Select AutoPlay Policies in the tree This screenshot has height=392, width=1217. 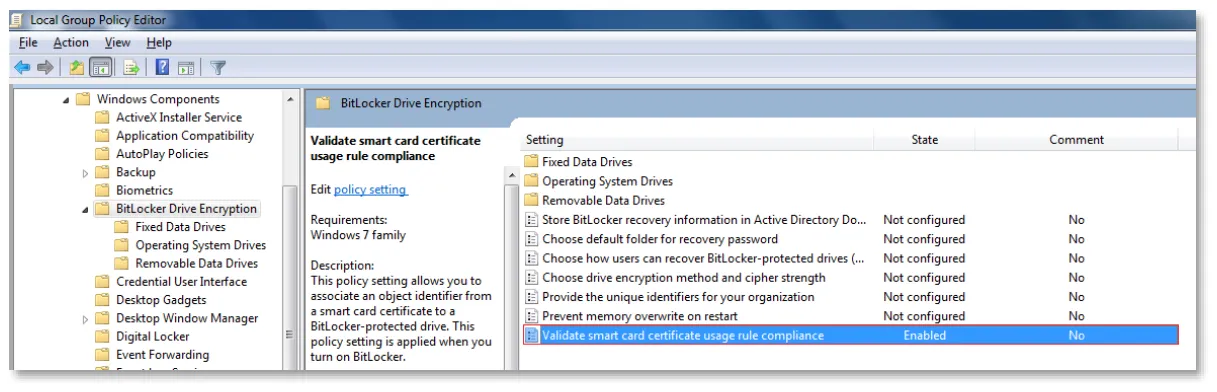tap(162, 154)
